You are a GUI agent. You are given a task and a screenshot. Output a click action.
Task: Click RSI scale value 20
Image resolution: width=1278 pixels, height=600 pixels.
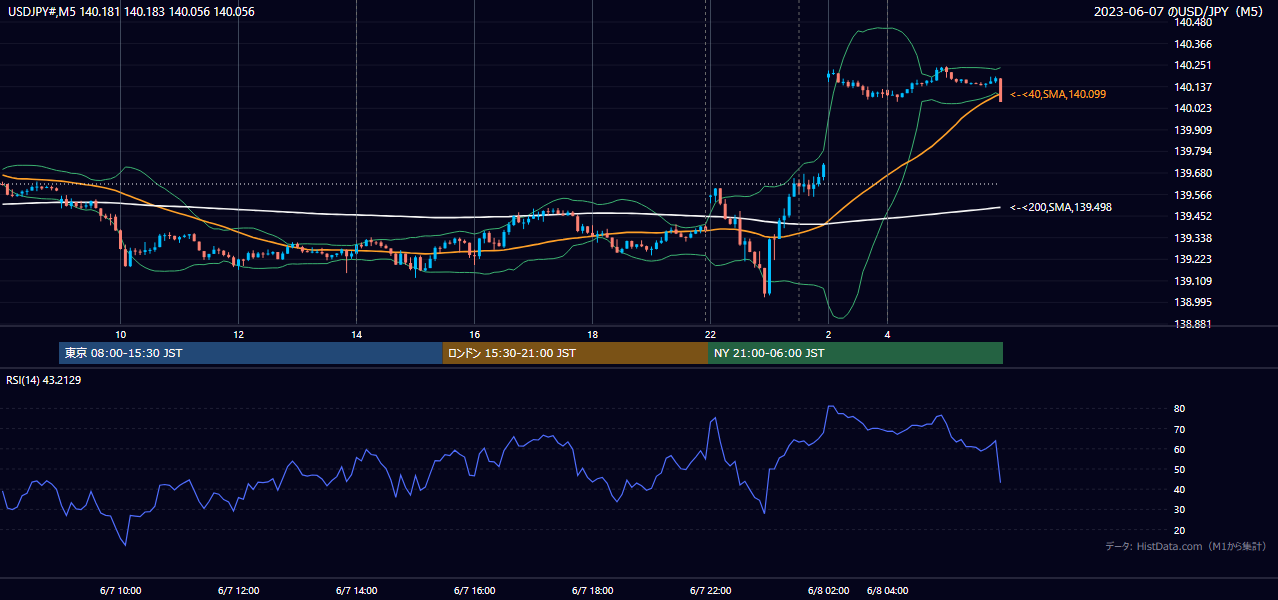pyautogui.click(x=1180, y=530)
